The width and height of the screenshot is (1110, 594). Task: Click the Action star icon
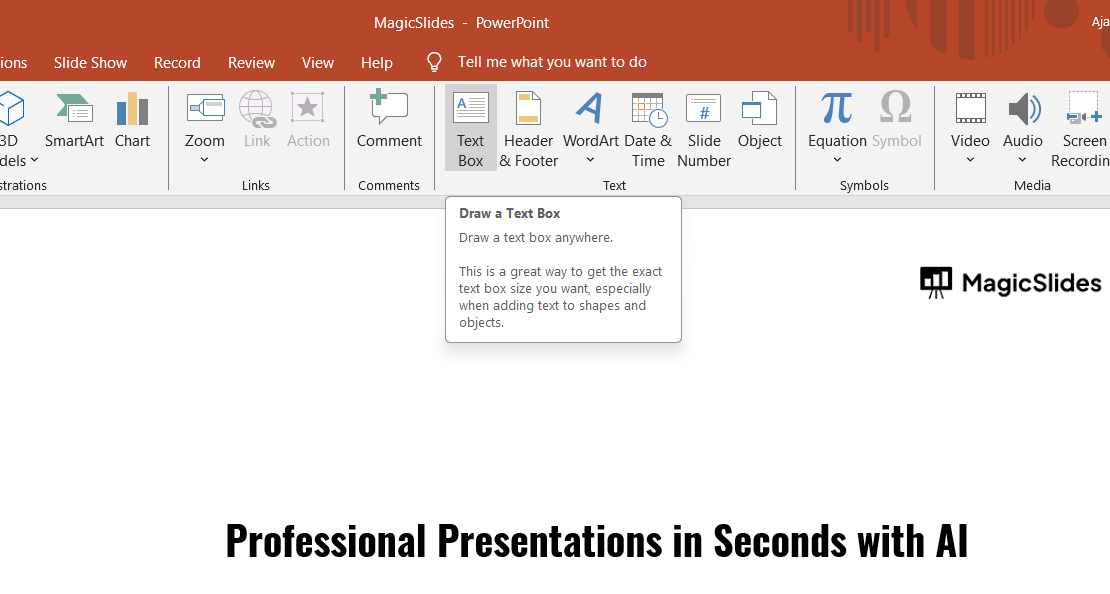point(308,108)
